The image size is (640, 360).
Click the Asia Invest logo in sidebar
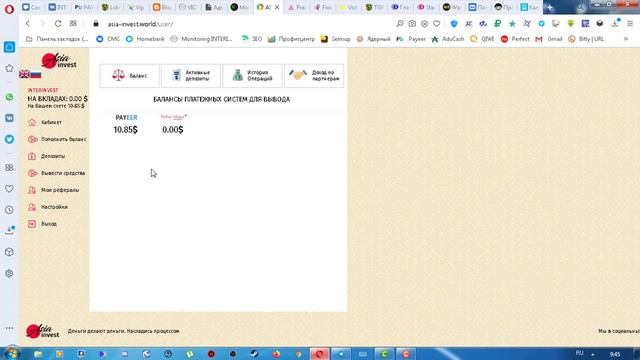(59, 61)
